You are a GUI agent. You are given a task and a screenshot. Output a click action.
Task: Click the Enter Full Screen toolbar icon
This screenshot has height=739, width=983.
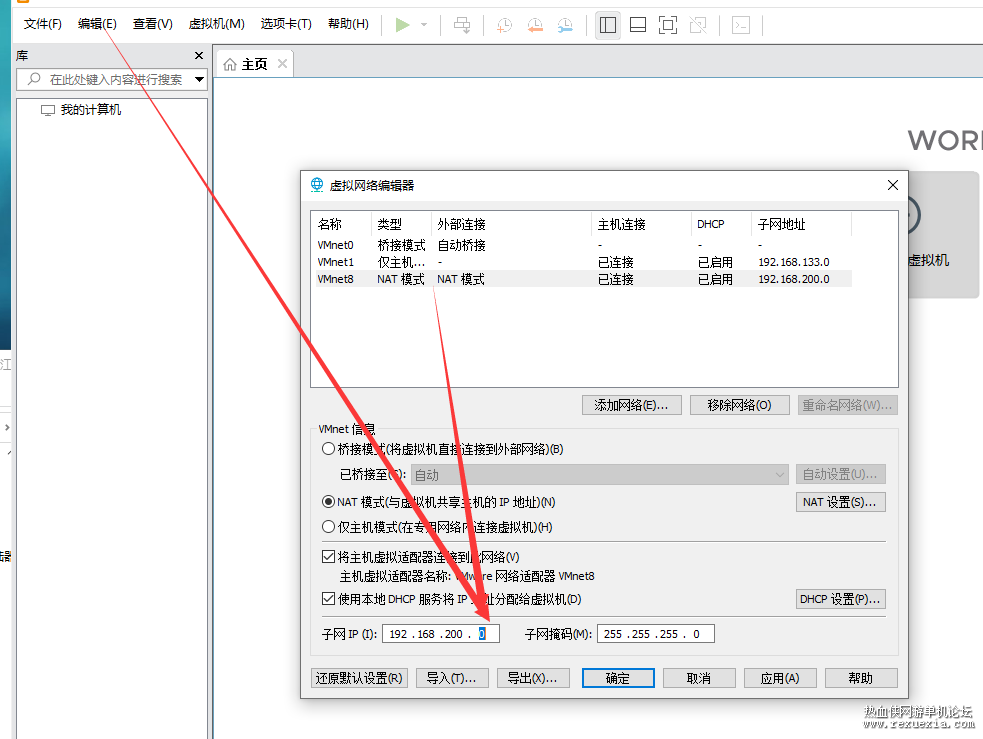click(668, 25)
